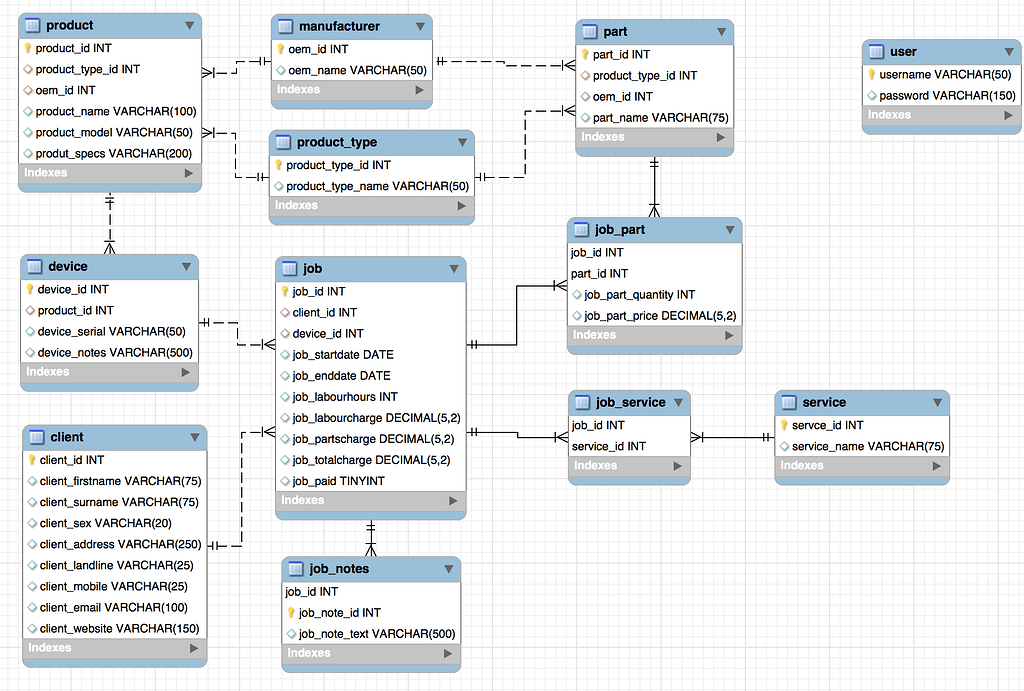Select the password VARCHAR(150) column
Image resolution: width=1024 pixels, height=691 pixels.
point(946,96)
